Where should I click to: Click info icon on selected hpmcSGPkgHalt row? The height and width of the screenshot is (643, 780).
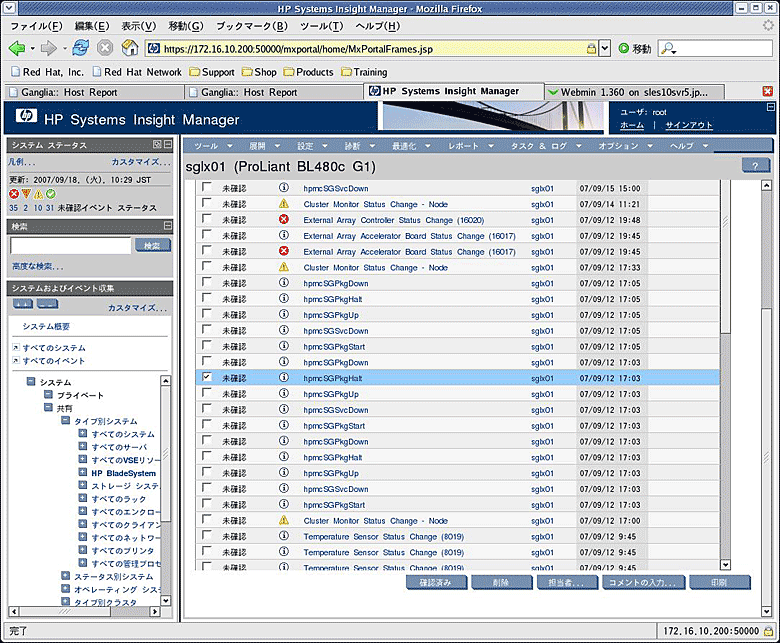tap(284, 377)
